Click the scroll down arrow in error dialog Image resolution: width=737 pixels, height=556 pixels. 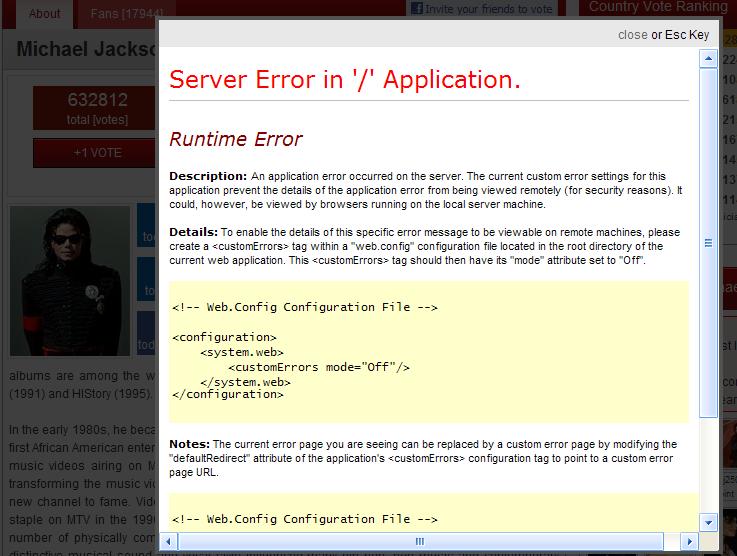[708, 522]
